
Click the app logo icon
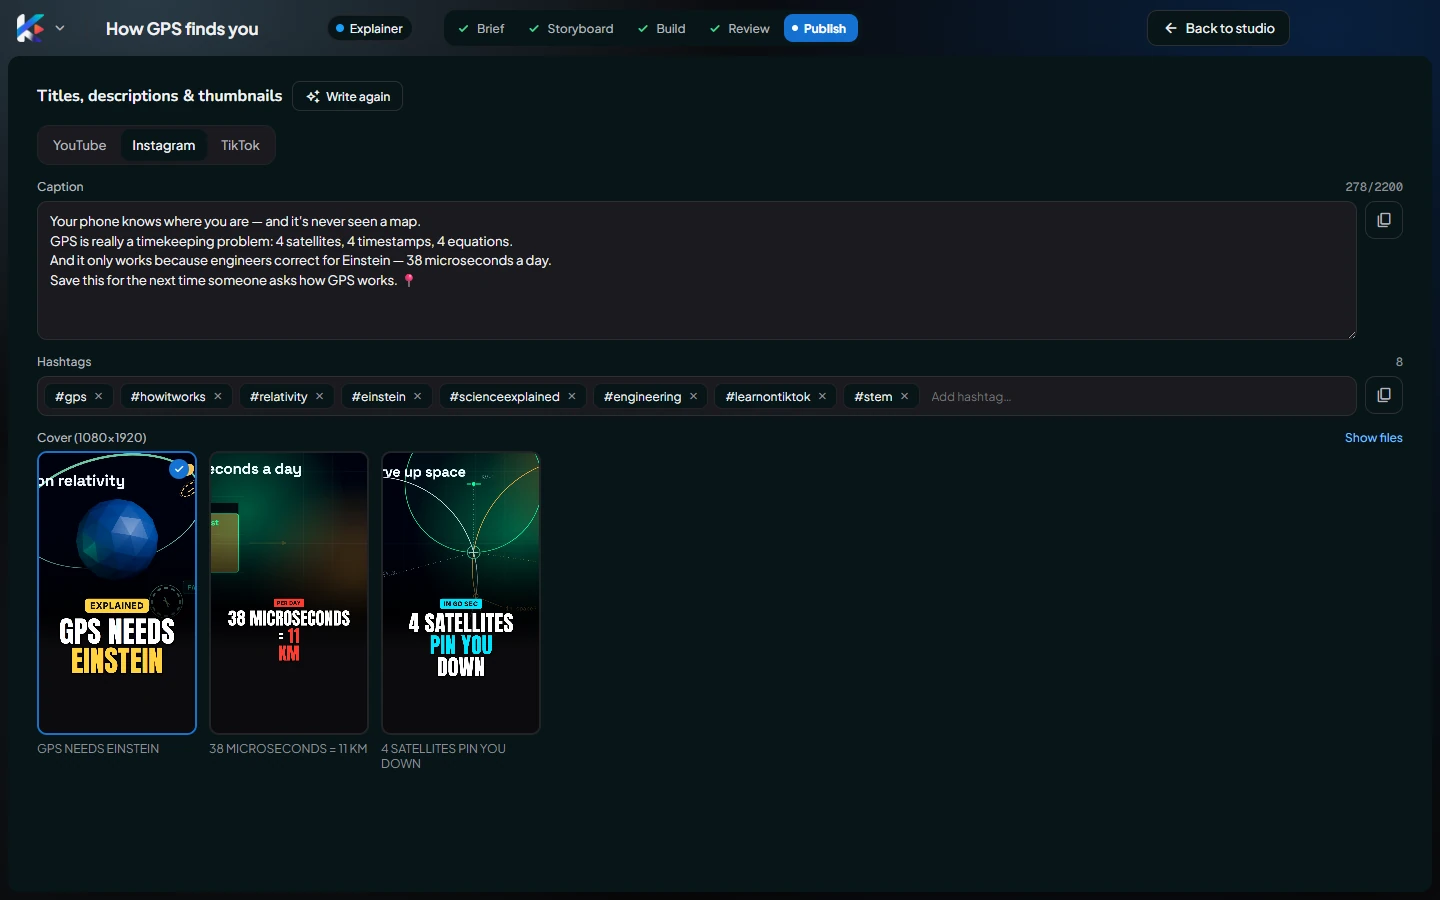pos(30,28)
